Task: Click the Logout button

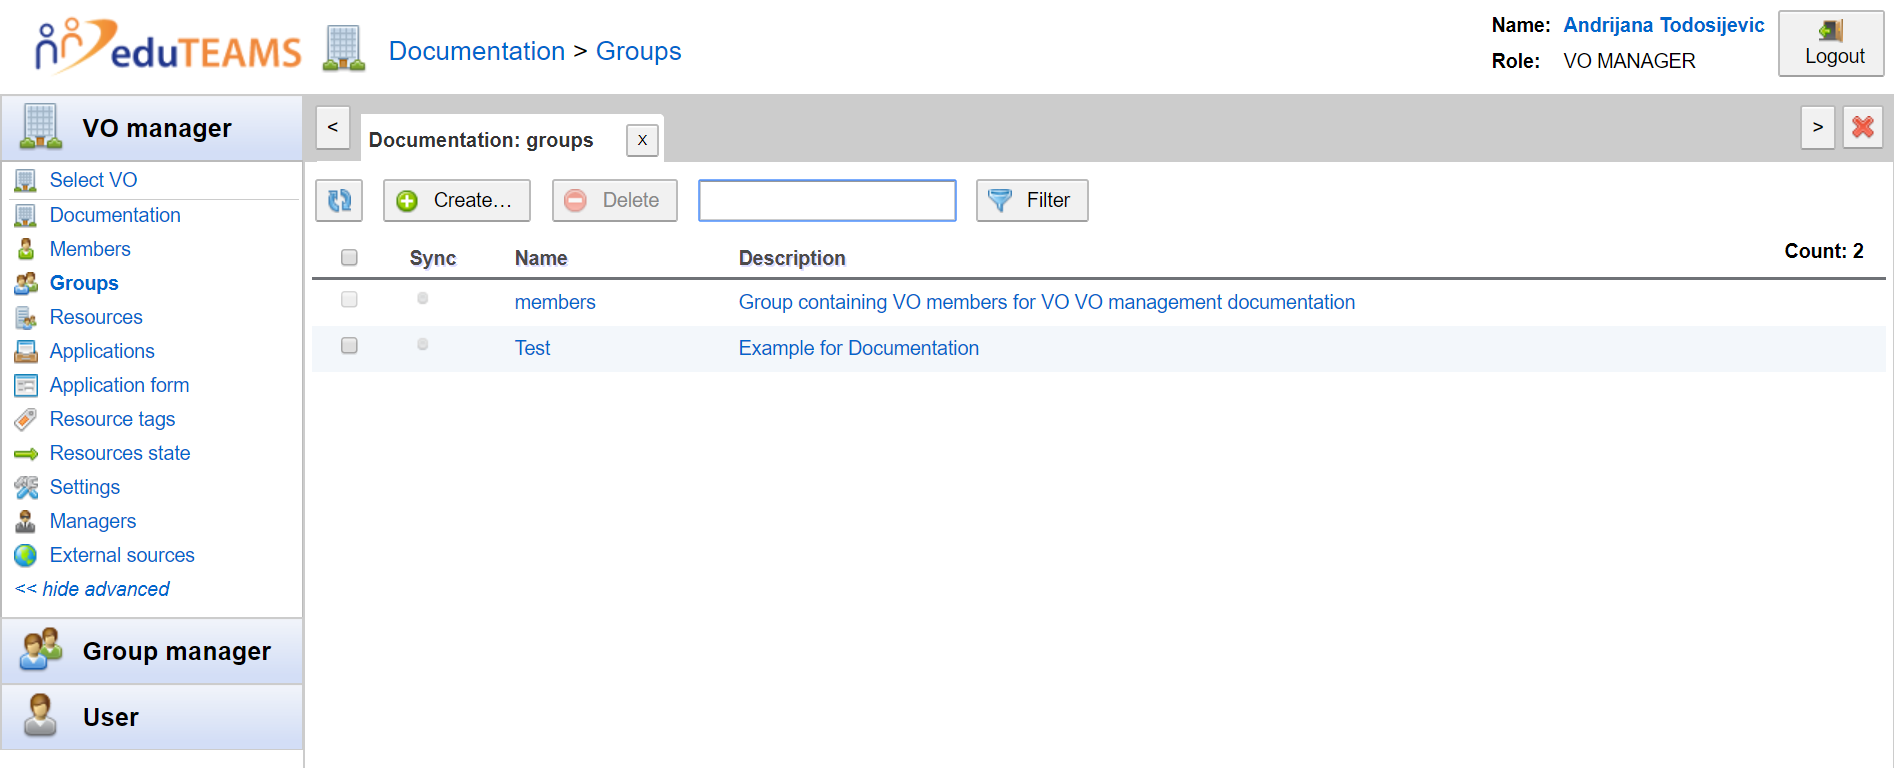Action: coord(1831,44)
